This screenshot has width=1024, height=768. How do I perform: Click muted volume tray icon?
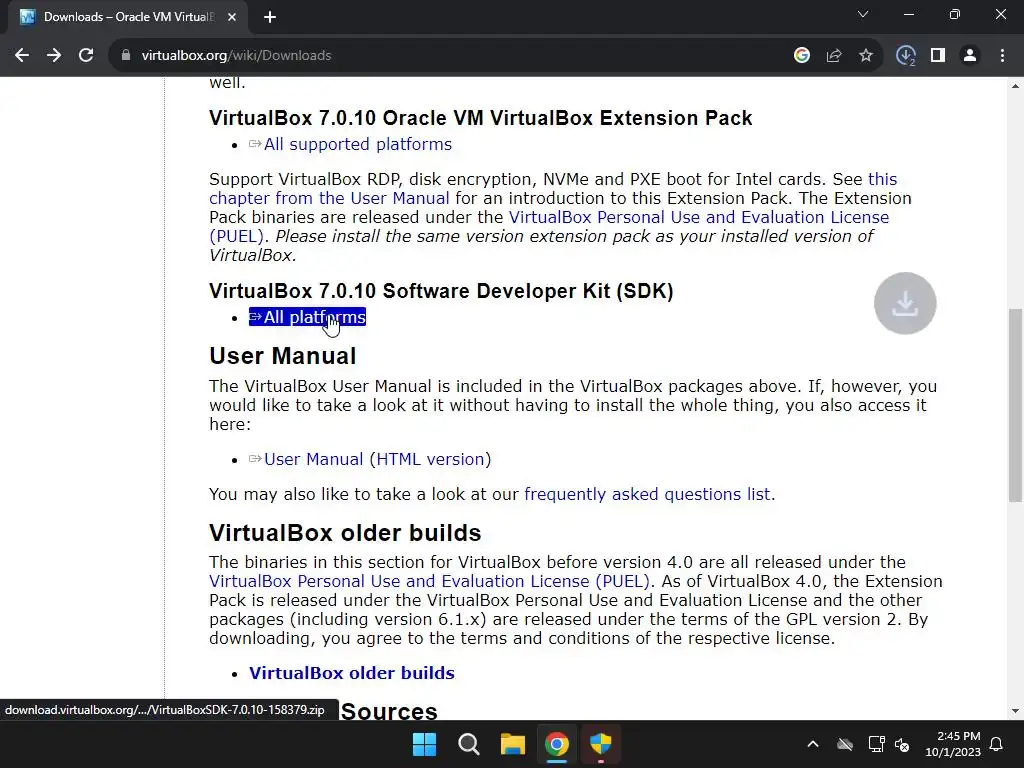[x=902, y=744]
